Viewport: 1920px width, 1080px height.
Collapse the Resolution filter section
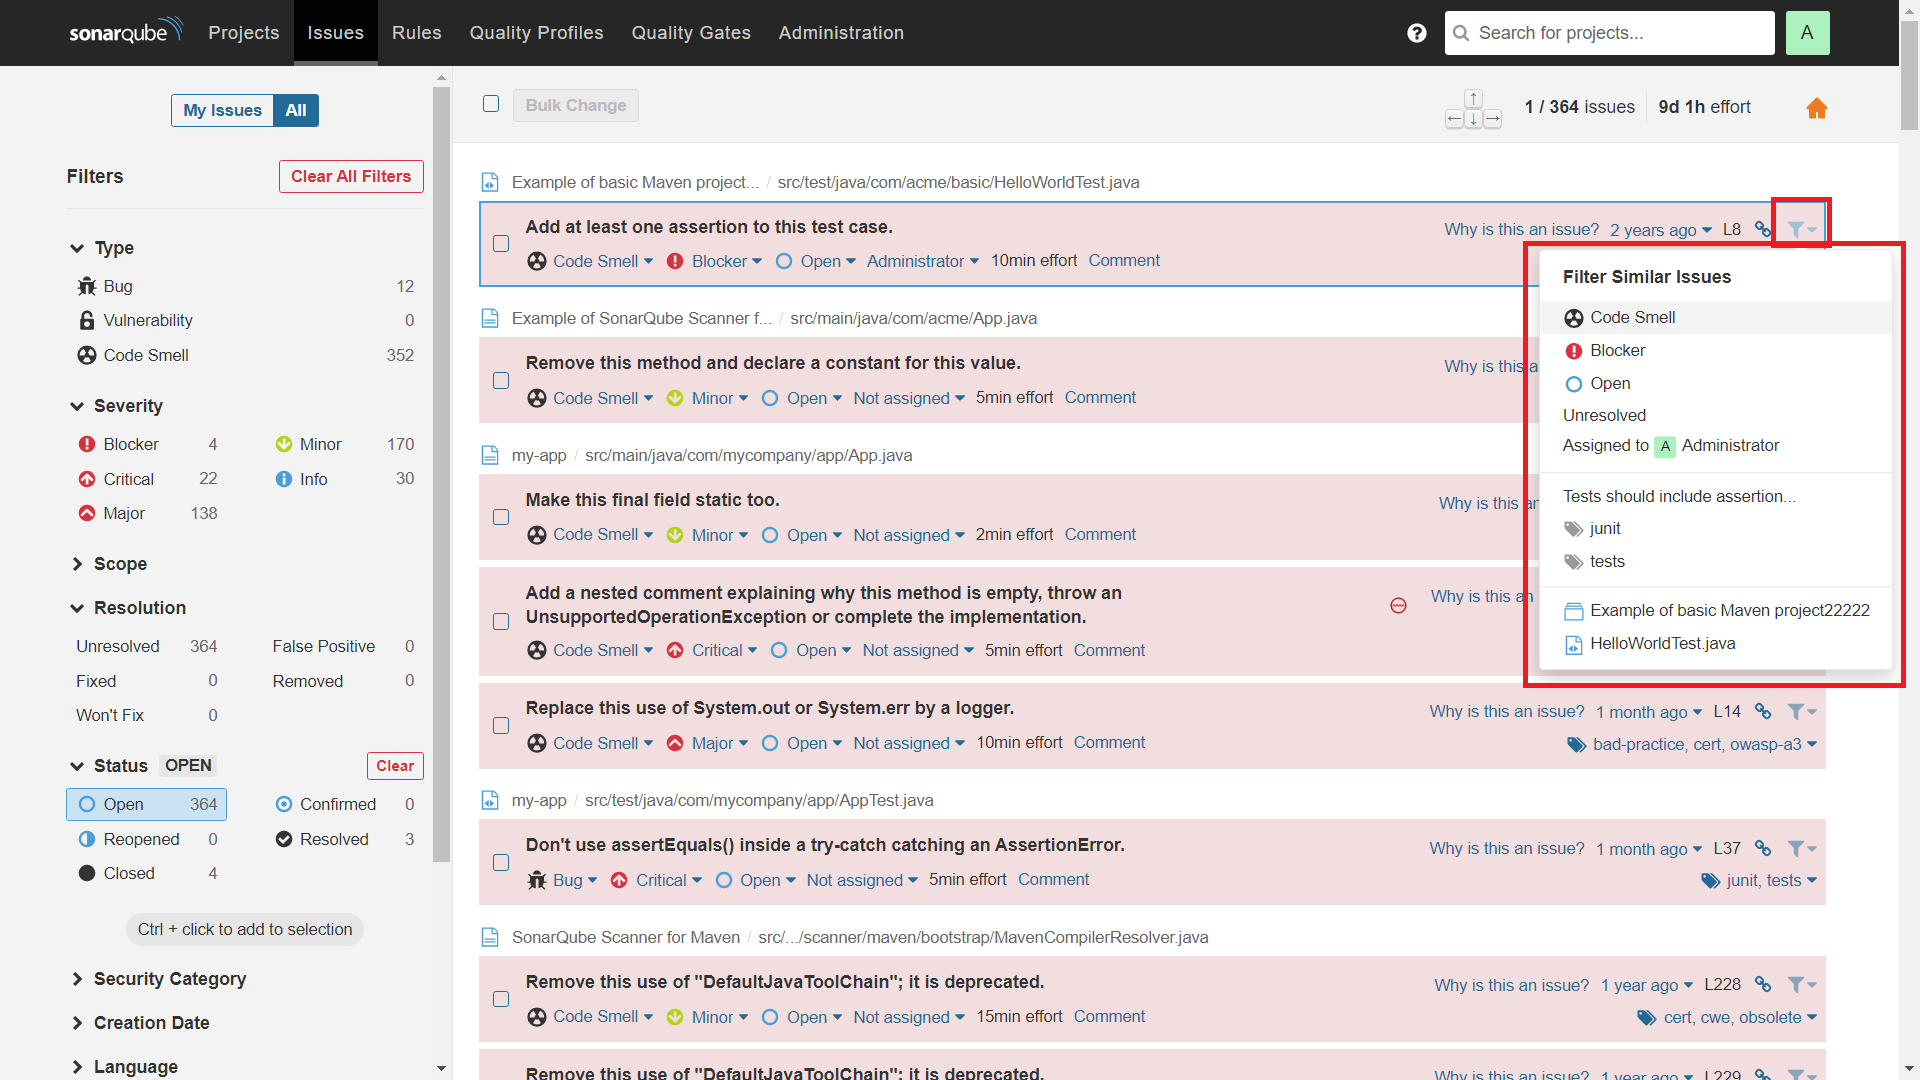(x=128, y=608)
